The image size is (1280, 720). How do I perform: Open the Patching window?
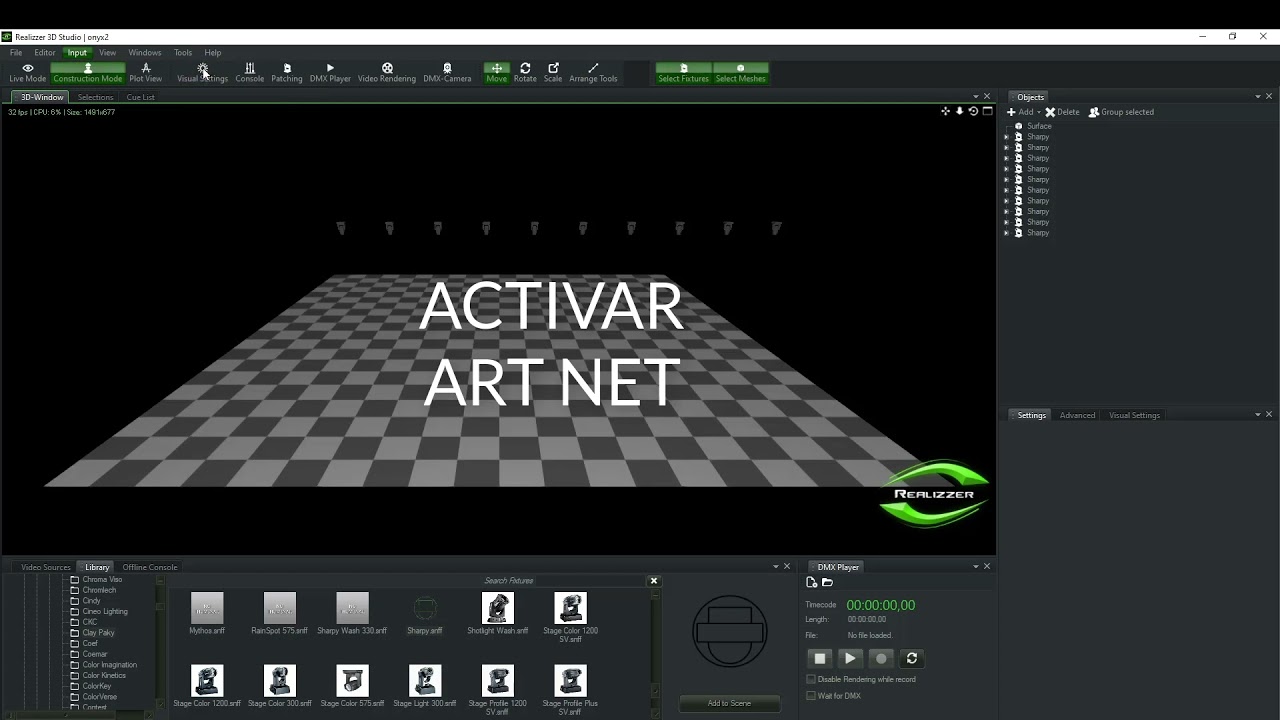point(287,73)
